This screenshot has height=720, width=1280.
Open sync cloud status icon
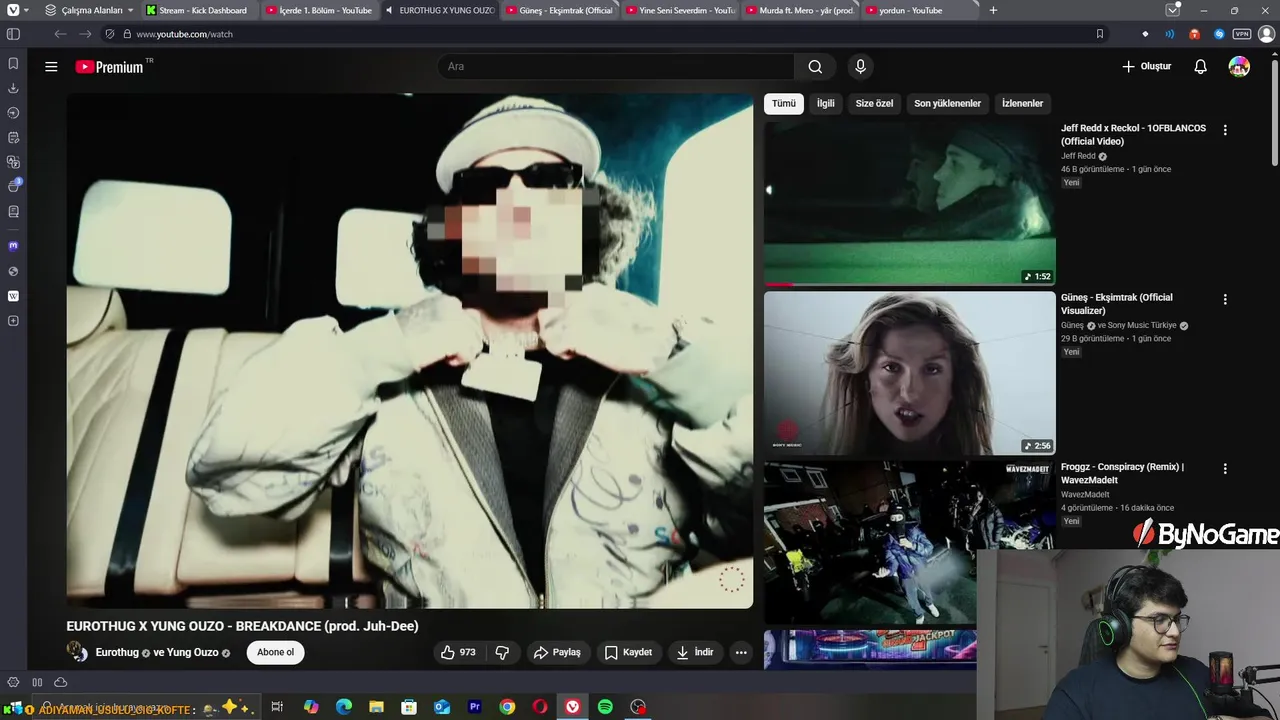60,682
